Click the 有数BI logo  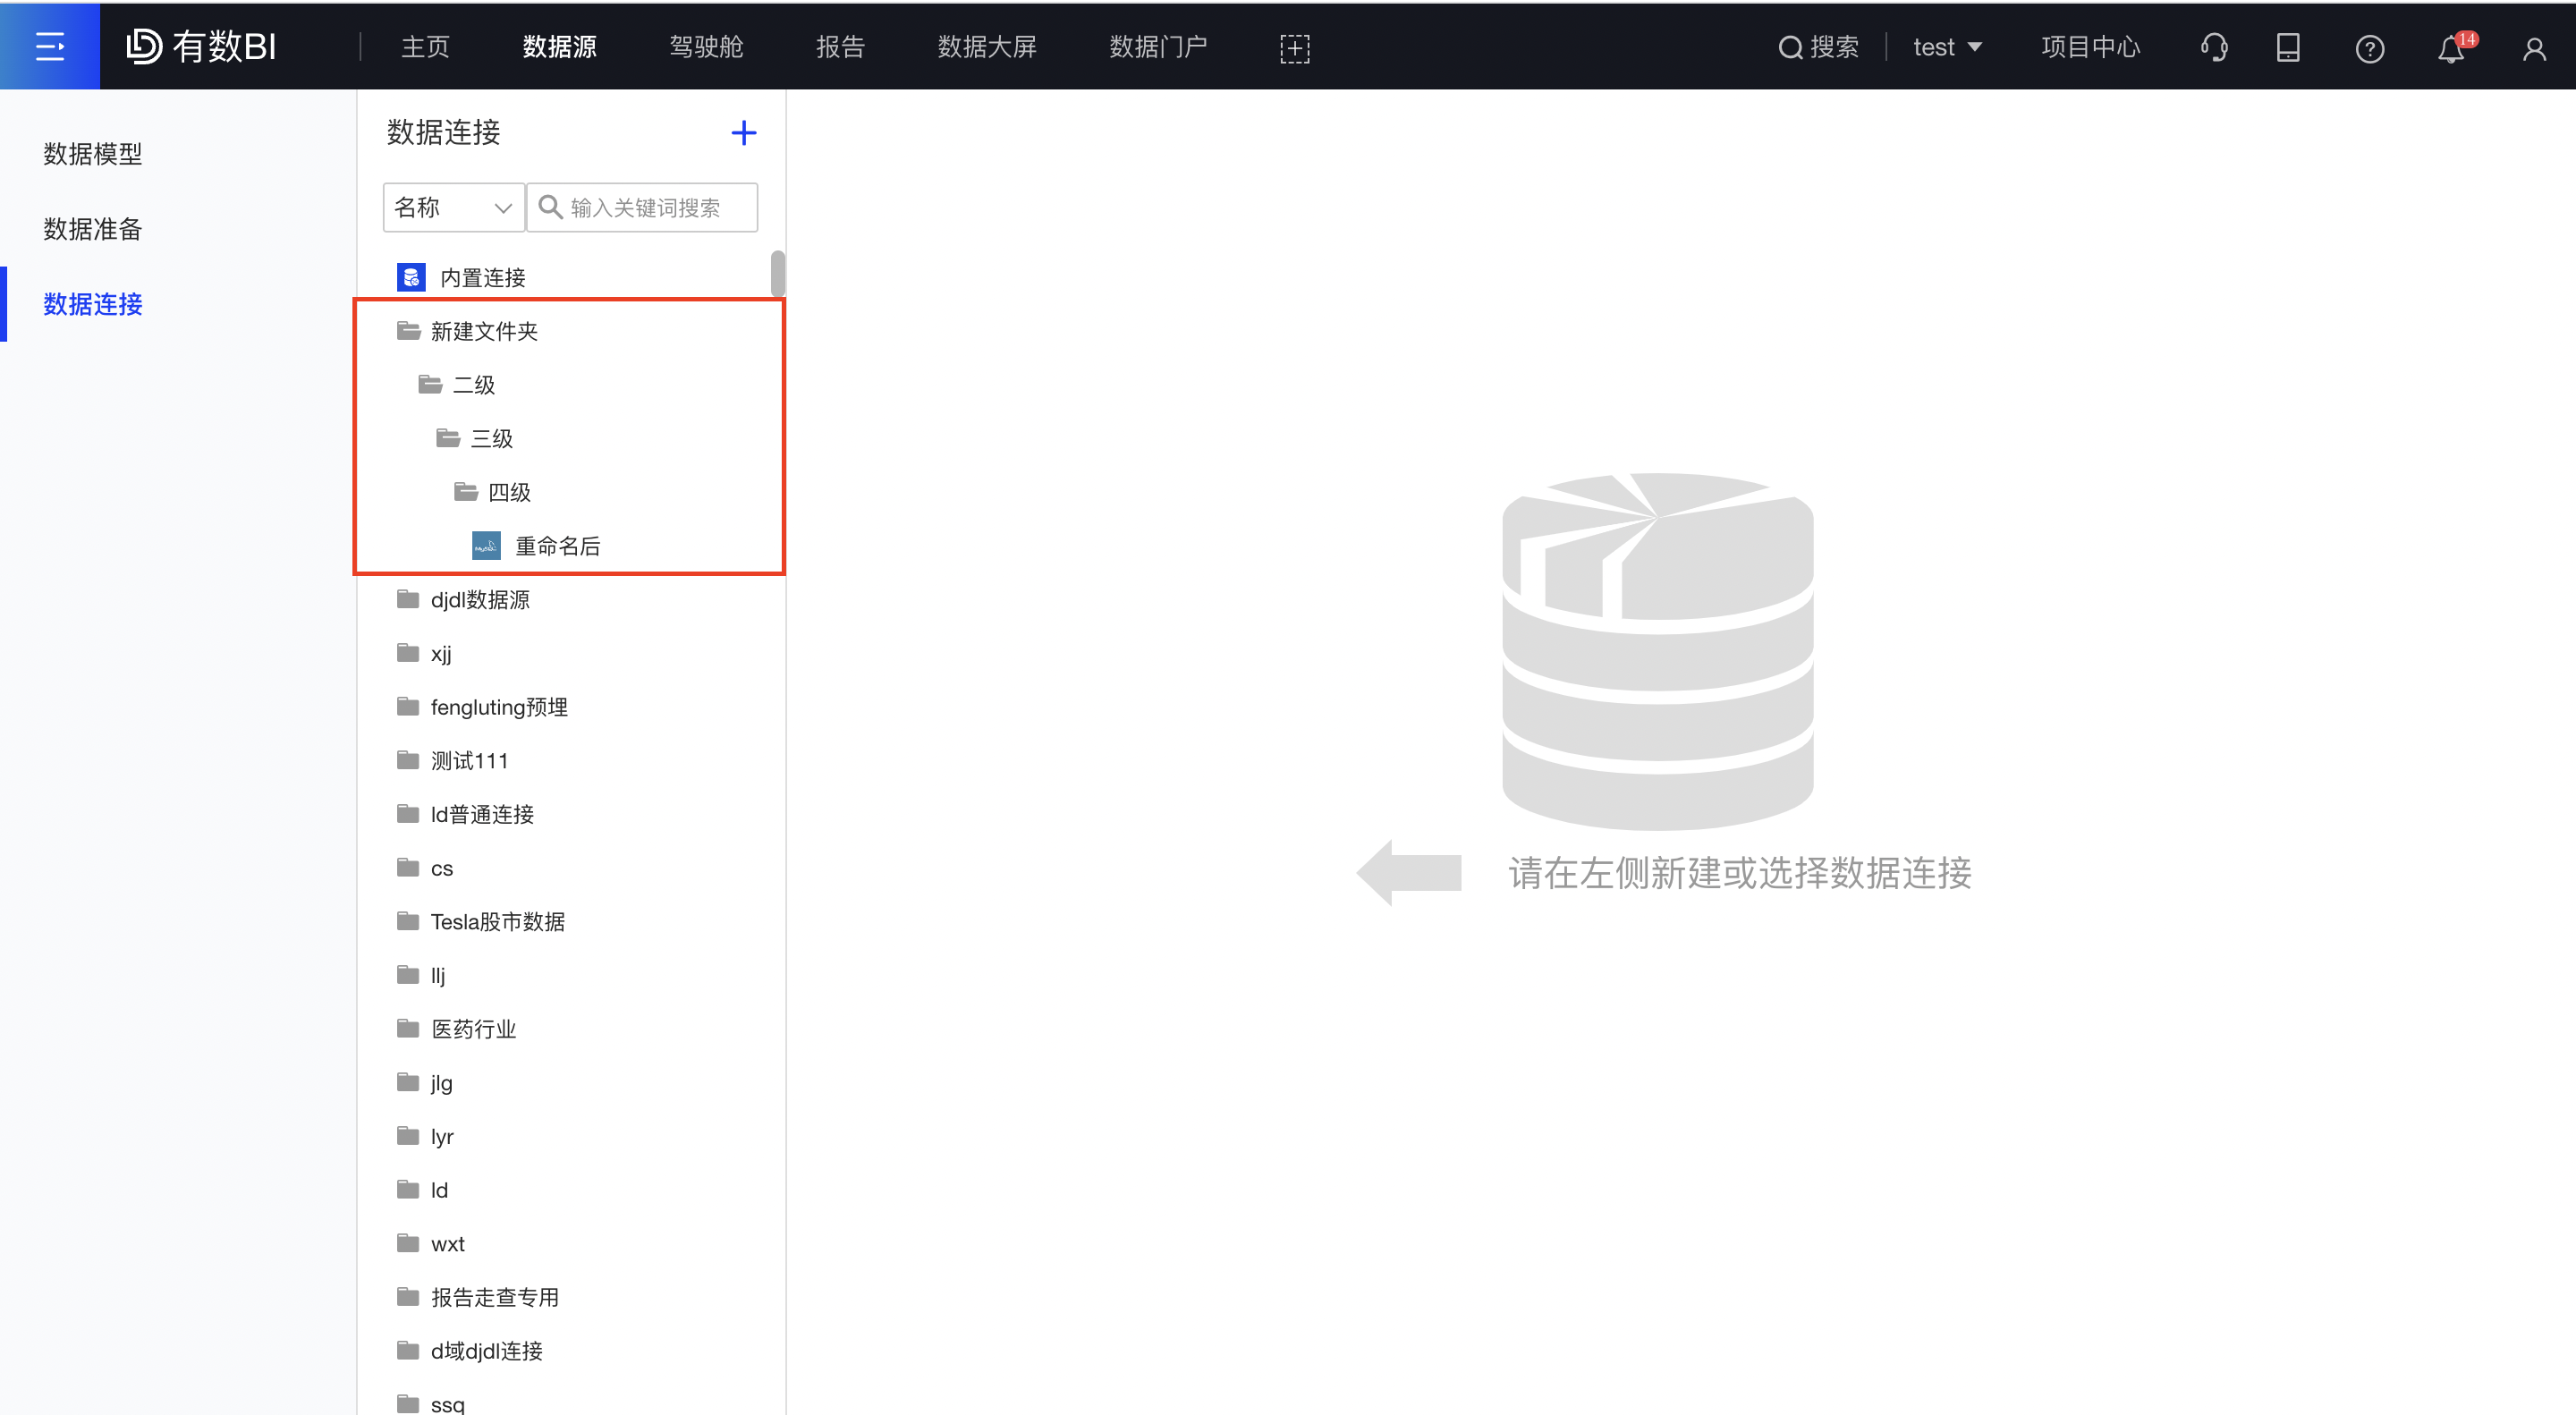point(203,46)
